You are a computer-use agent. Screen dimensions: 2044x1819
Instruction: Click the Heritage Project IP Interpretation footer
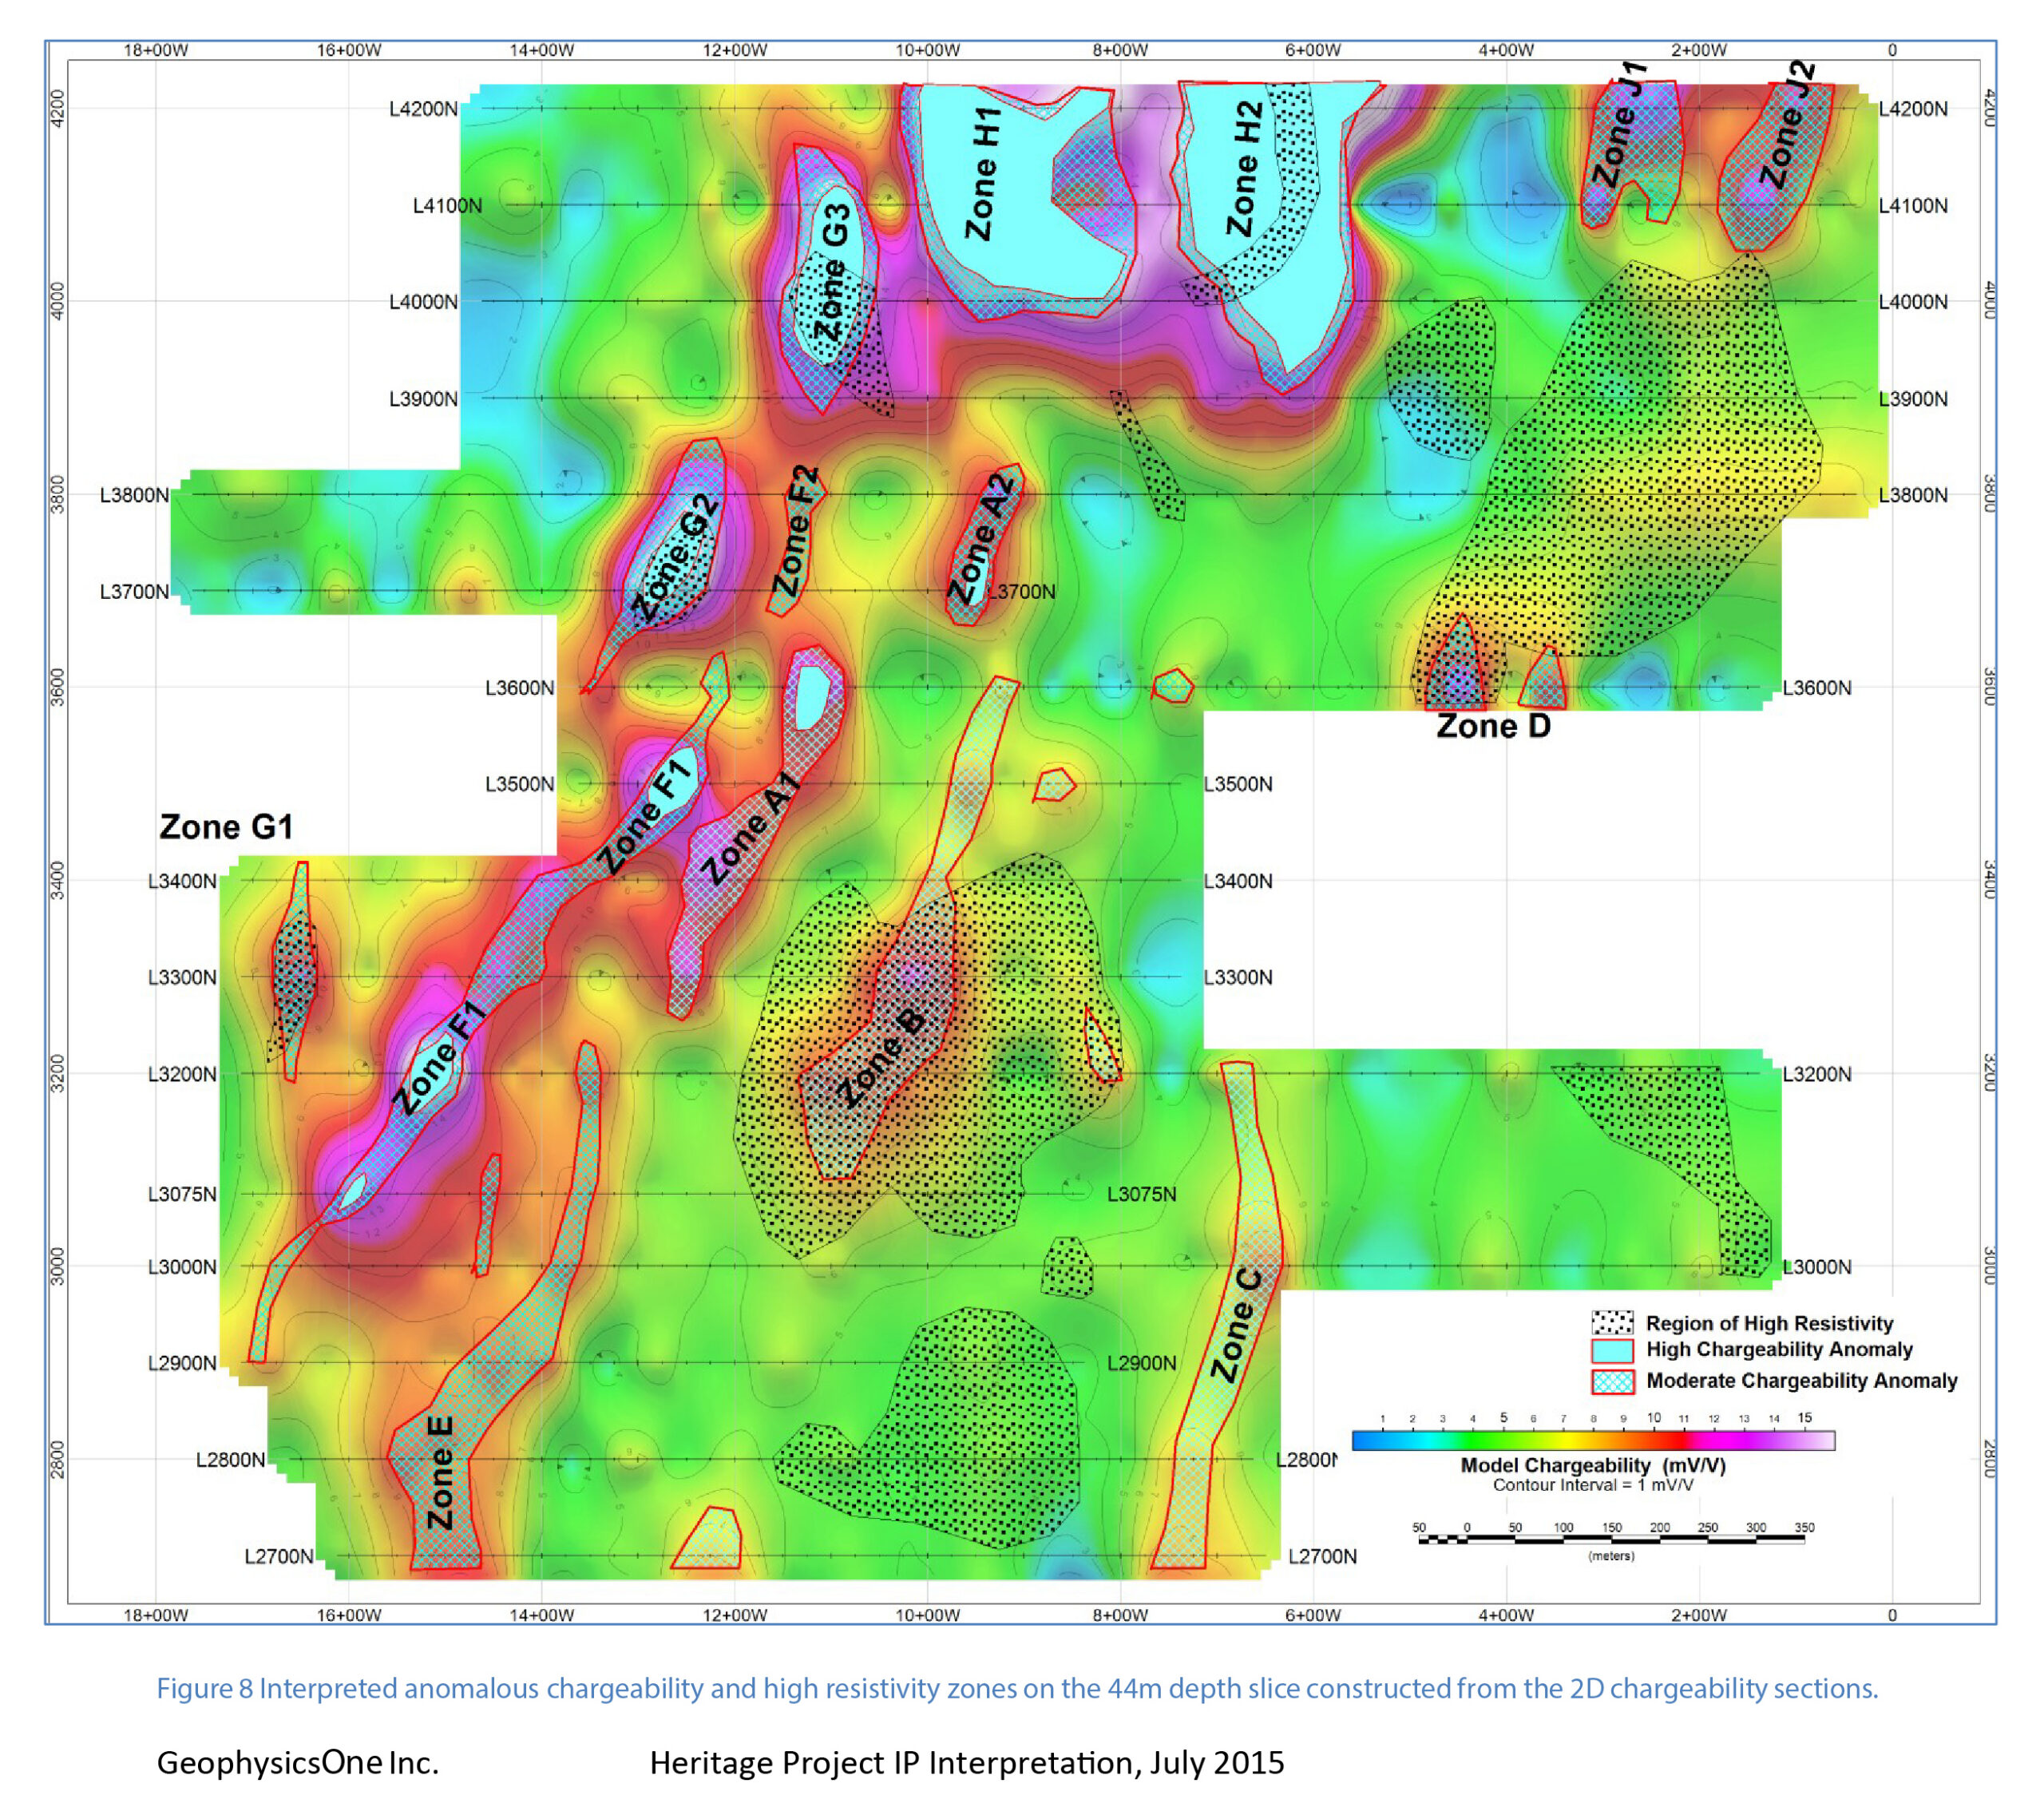pos(966,1762)
